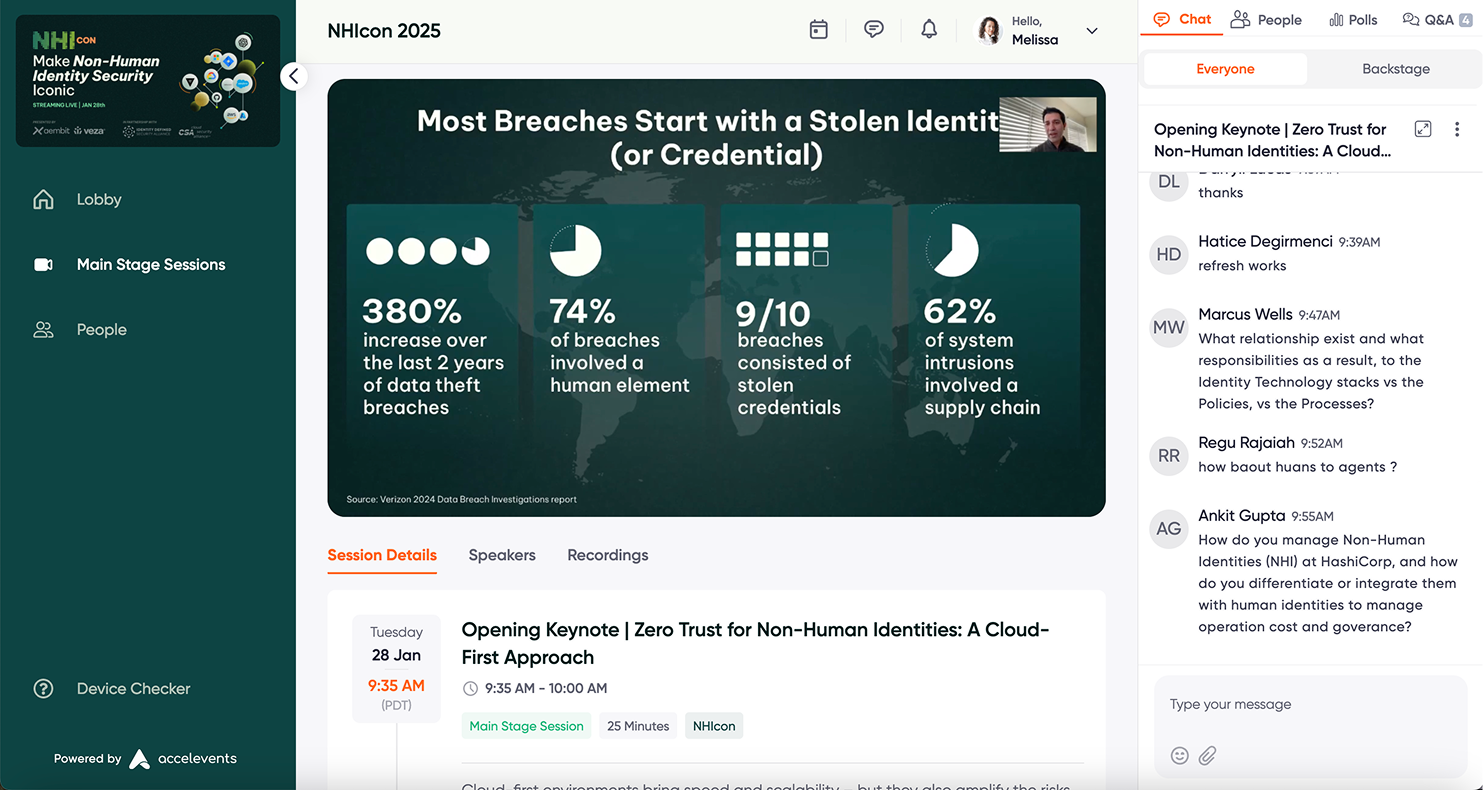This screenshot has width=1483, height=791.
Task: Click the attachment paperclip icon
Action: [x=1208, y=756]
